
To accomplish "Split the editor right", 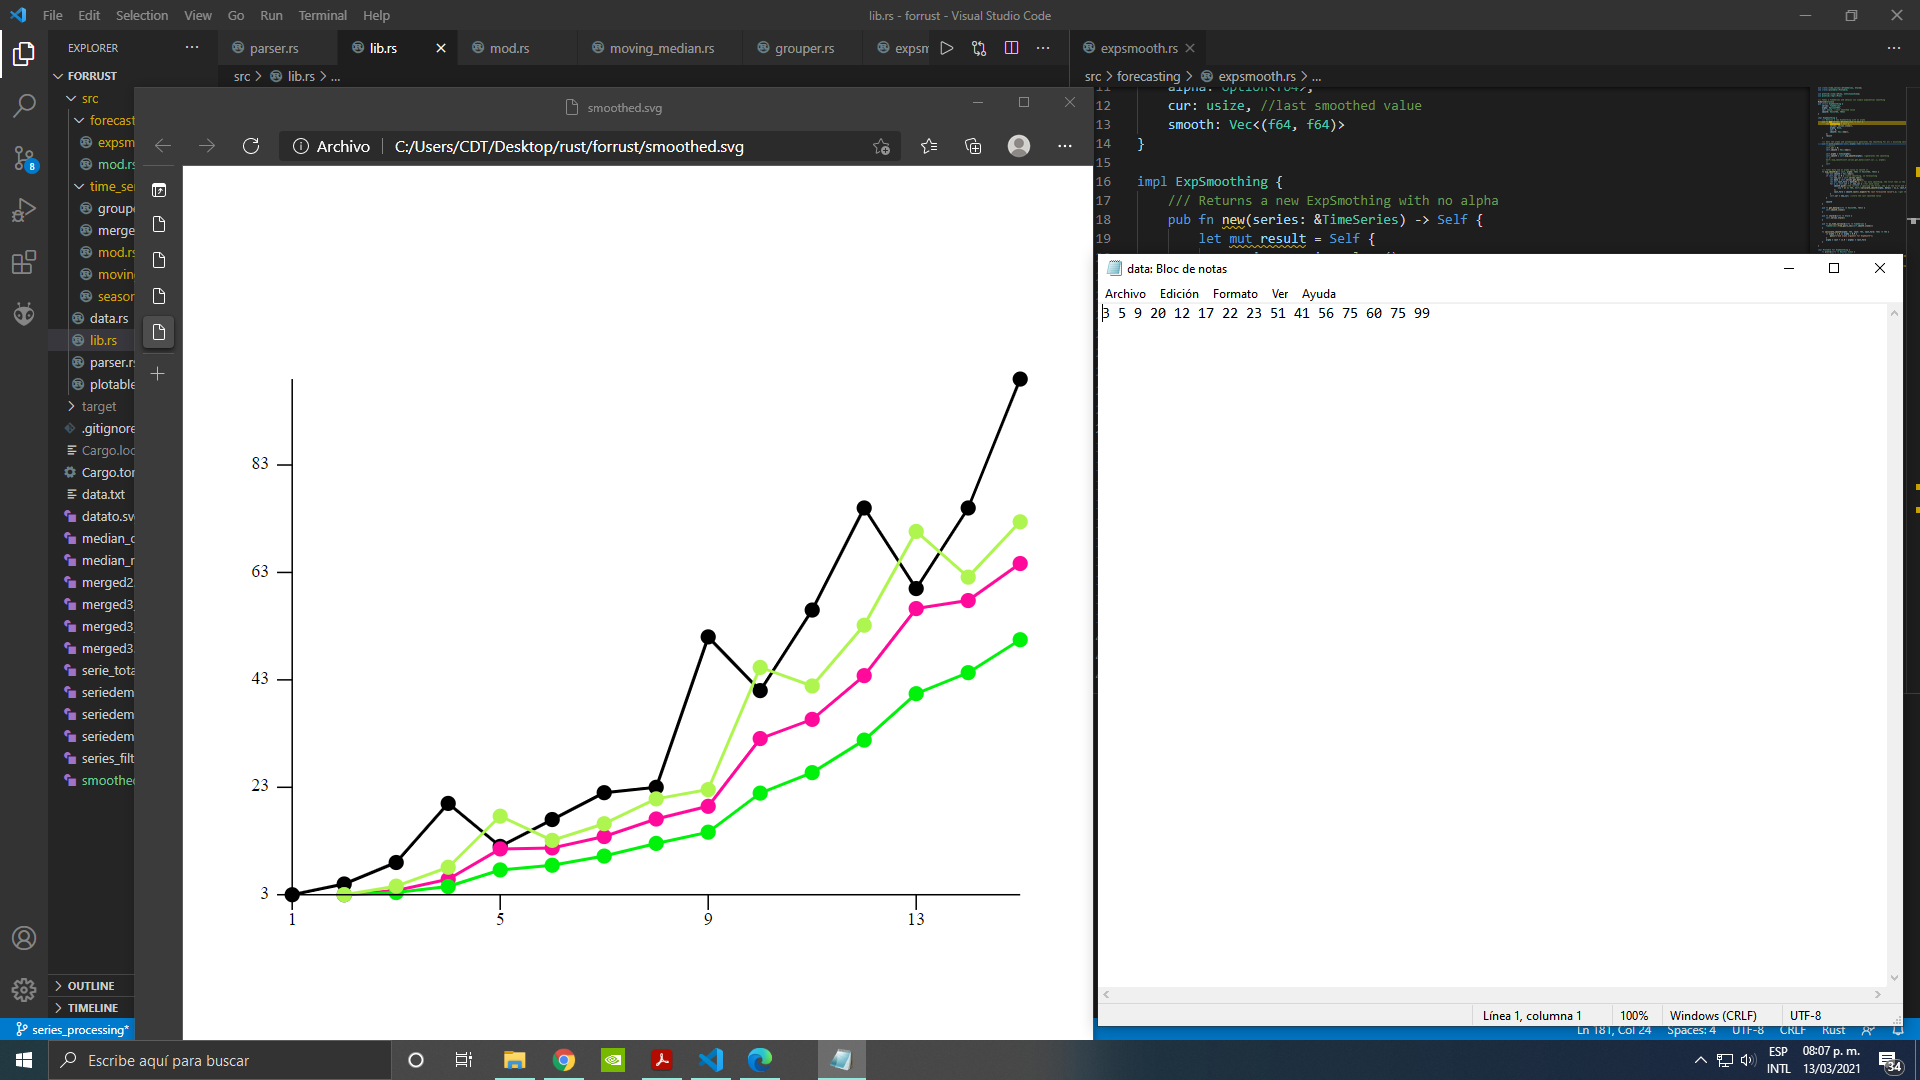I will (x=1011, y=48).
